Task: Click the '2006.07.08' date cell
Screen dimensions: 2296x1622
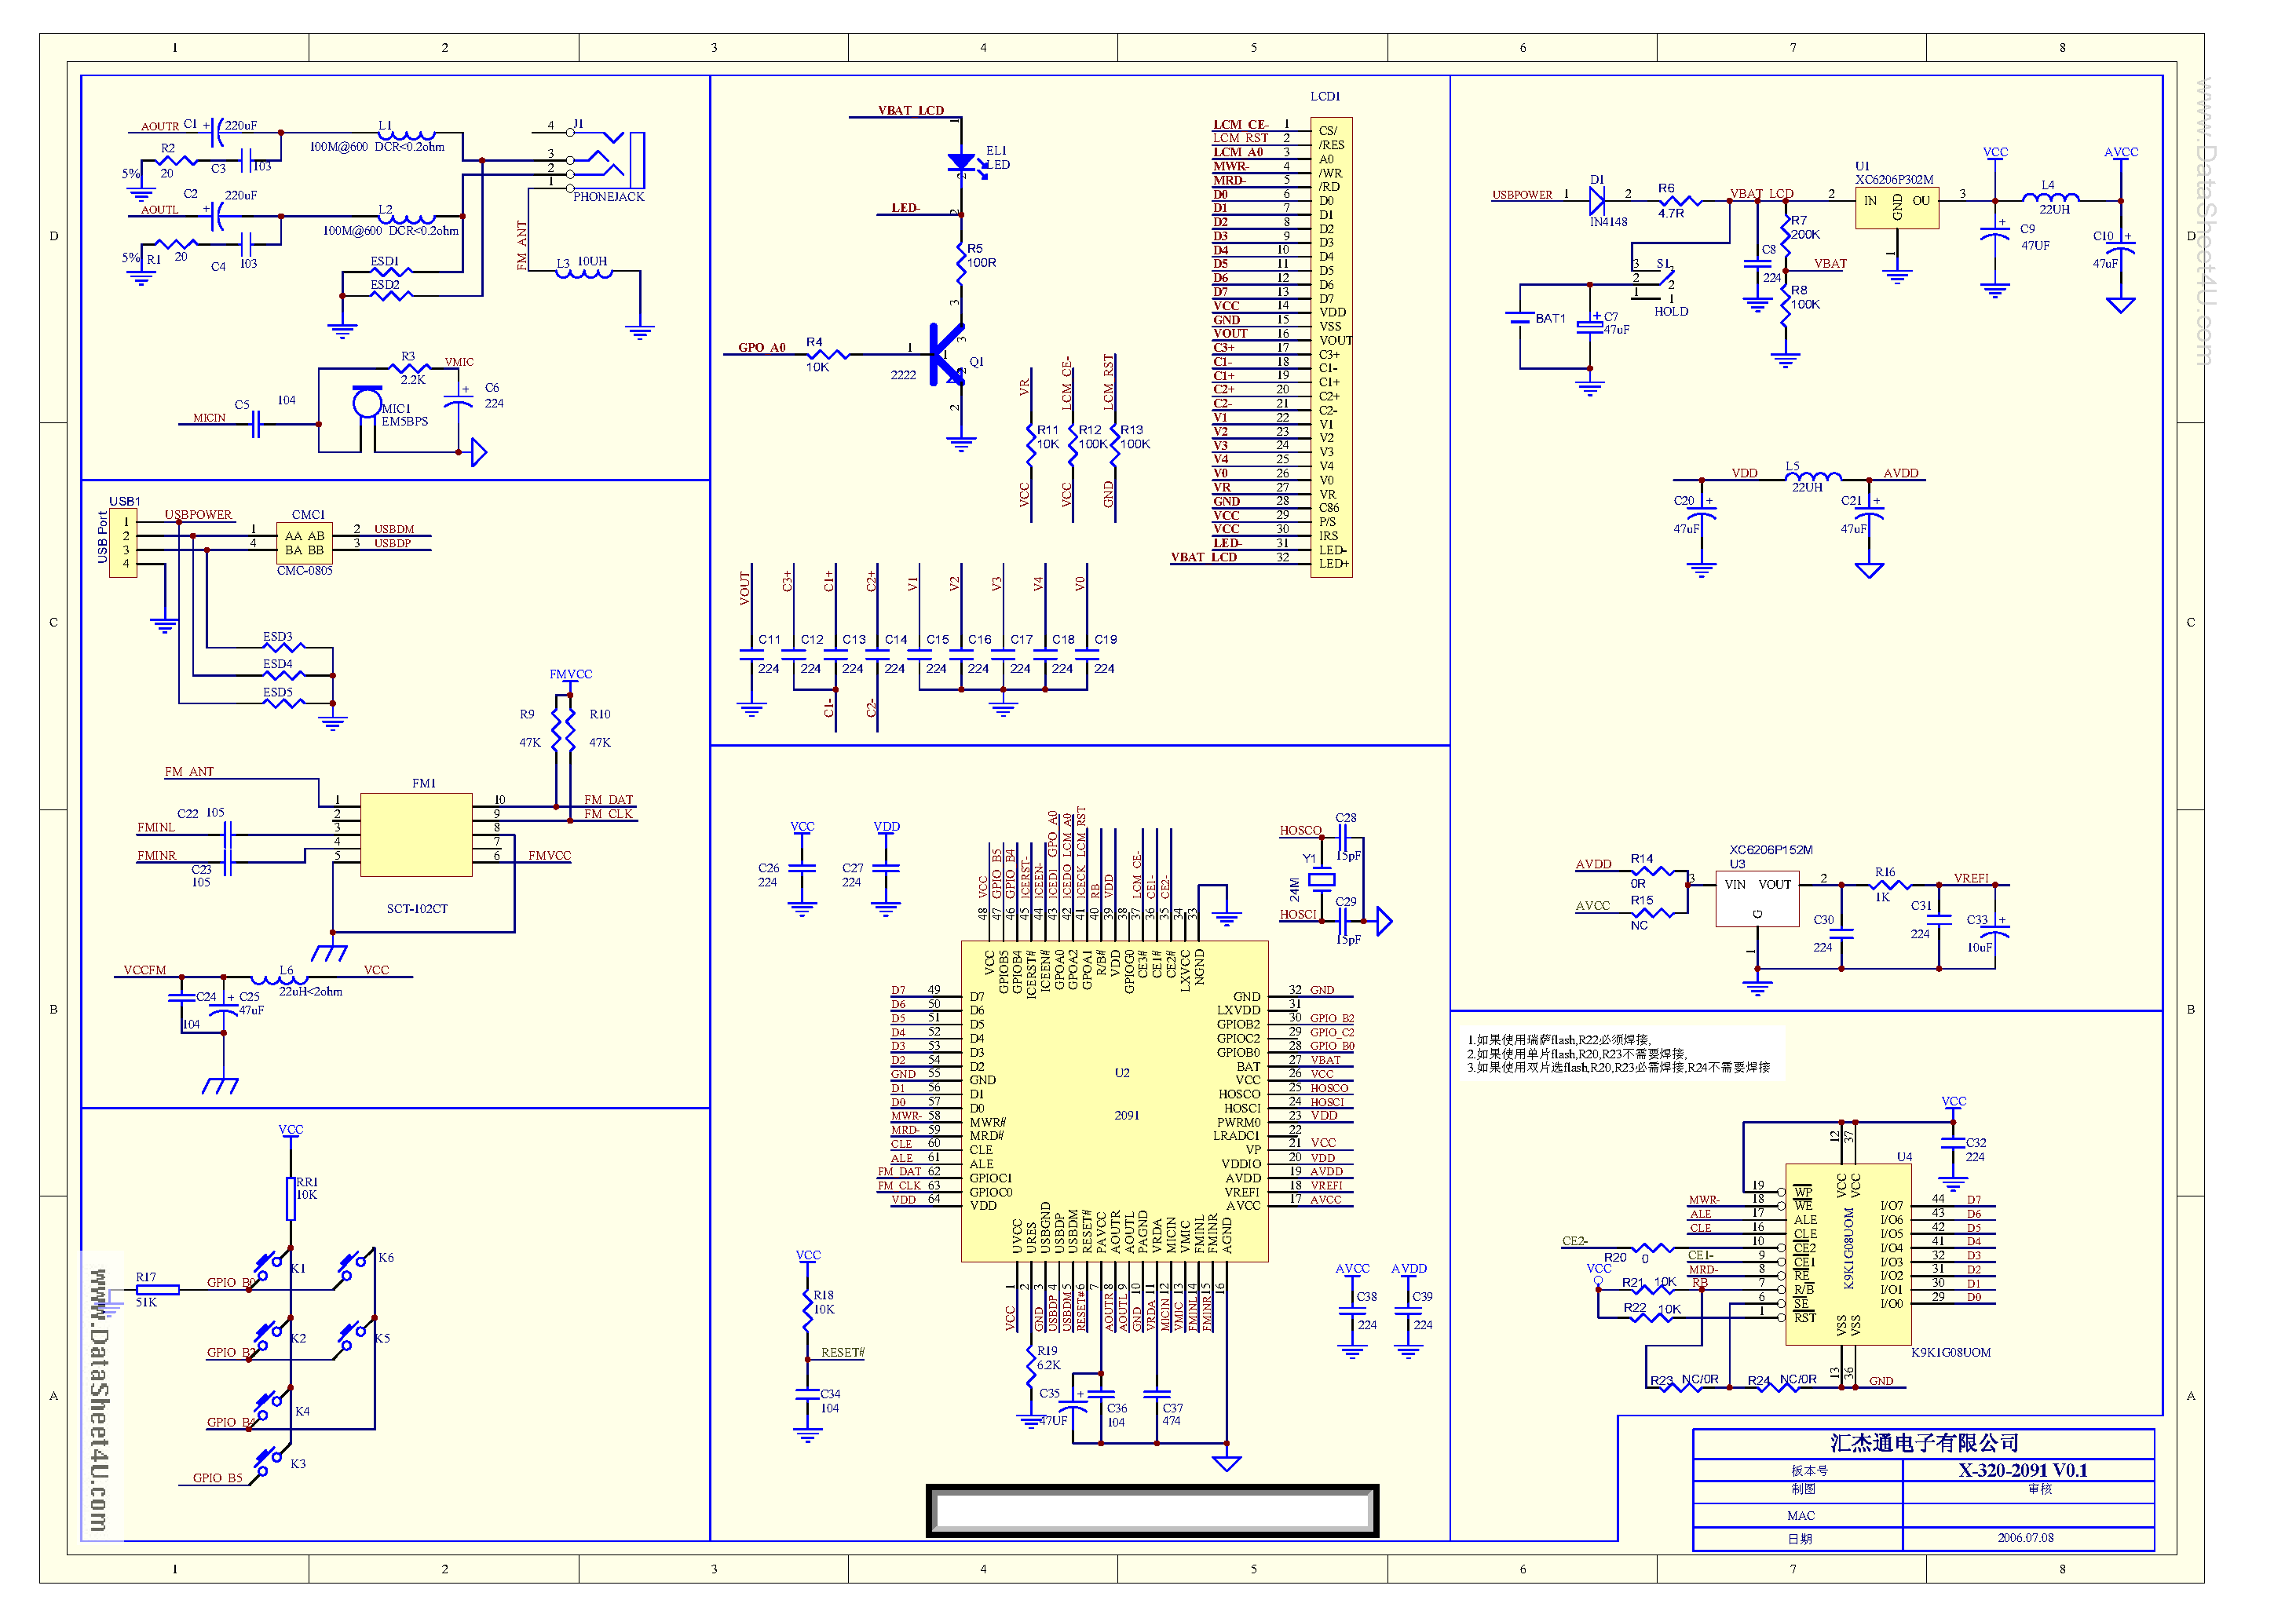Action: pyautogui.click(x=2027, y=1538)
